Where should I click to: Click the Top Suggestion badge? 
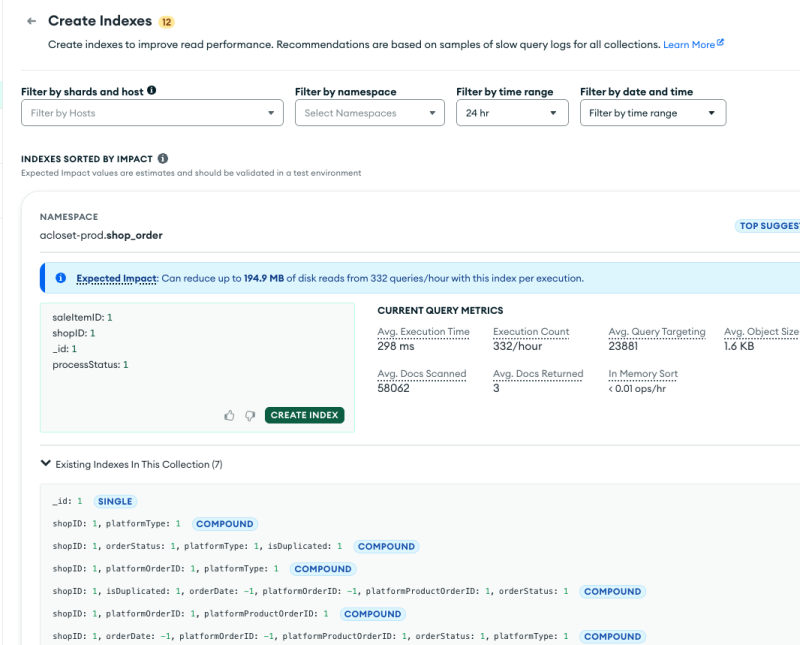click(x=768, y=226)
